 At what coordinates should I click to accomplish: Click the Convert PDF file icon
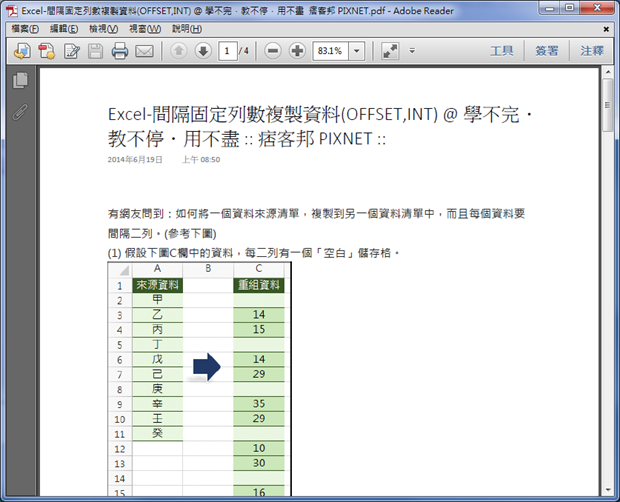(x=47, y=51)
